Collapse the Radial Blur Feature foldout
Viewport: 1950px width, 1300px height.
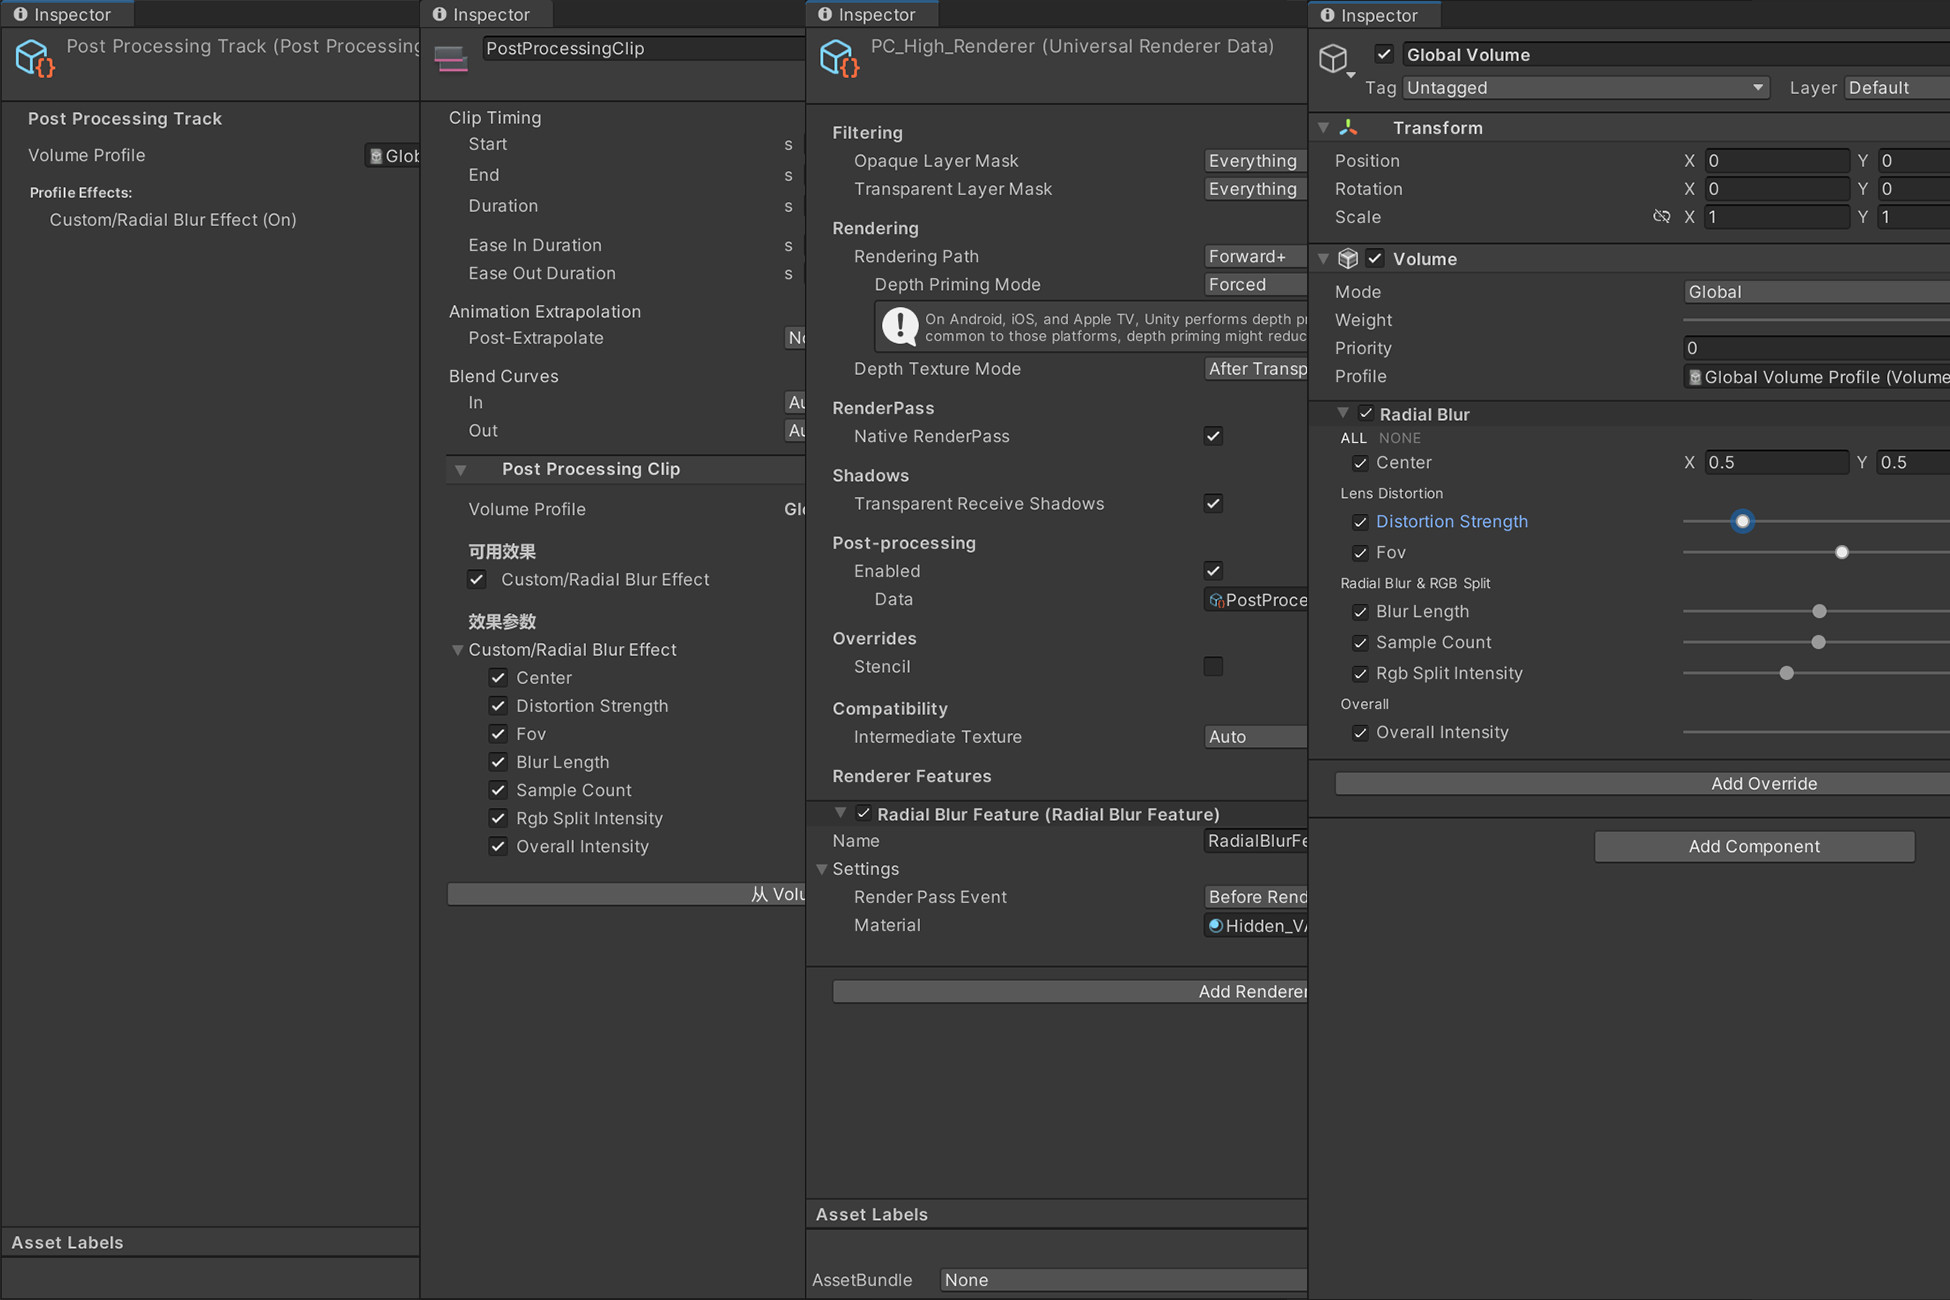(840, 813)
